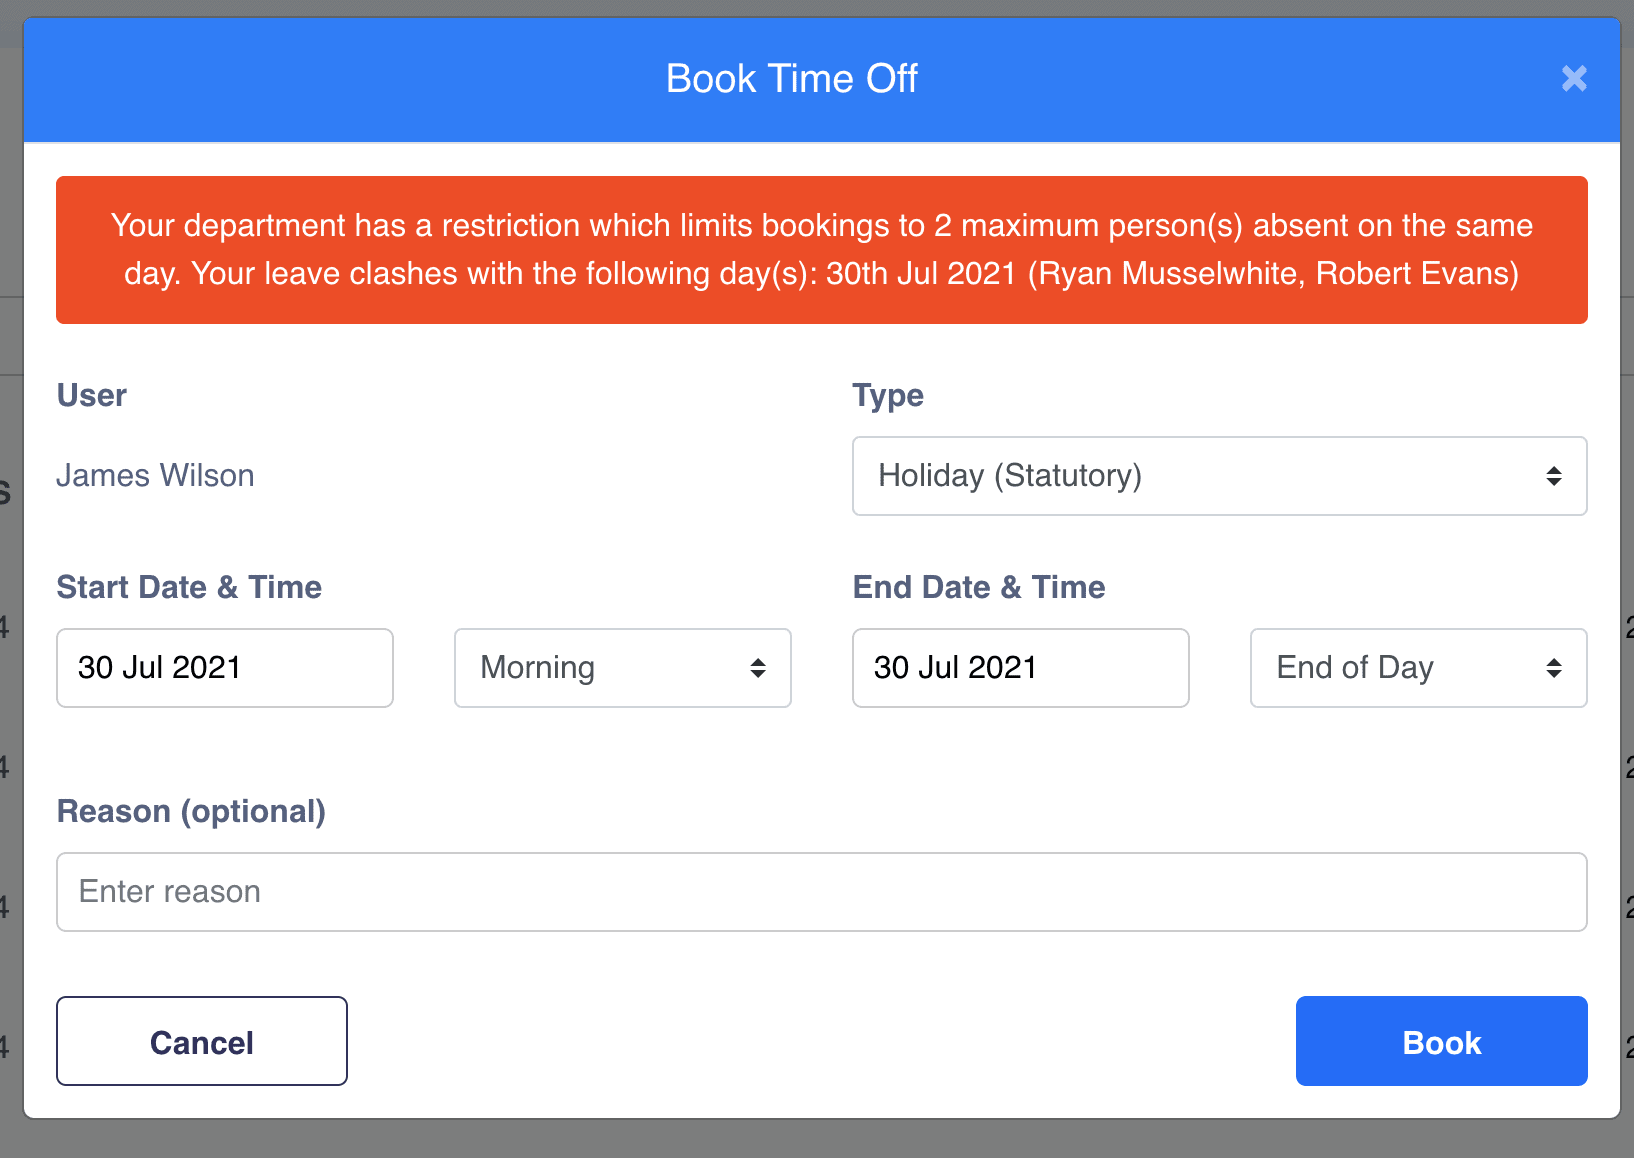1634x1158 pixels.
Task: Click the start date field
Action: click(225, 668)
